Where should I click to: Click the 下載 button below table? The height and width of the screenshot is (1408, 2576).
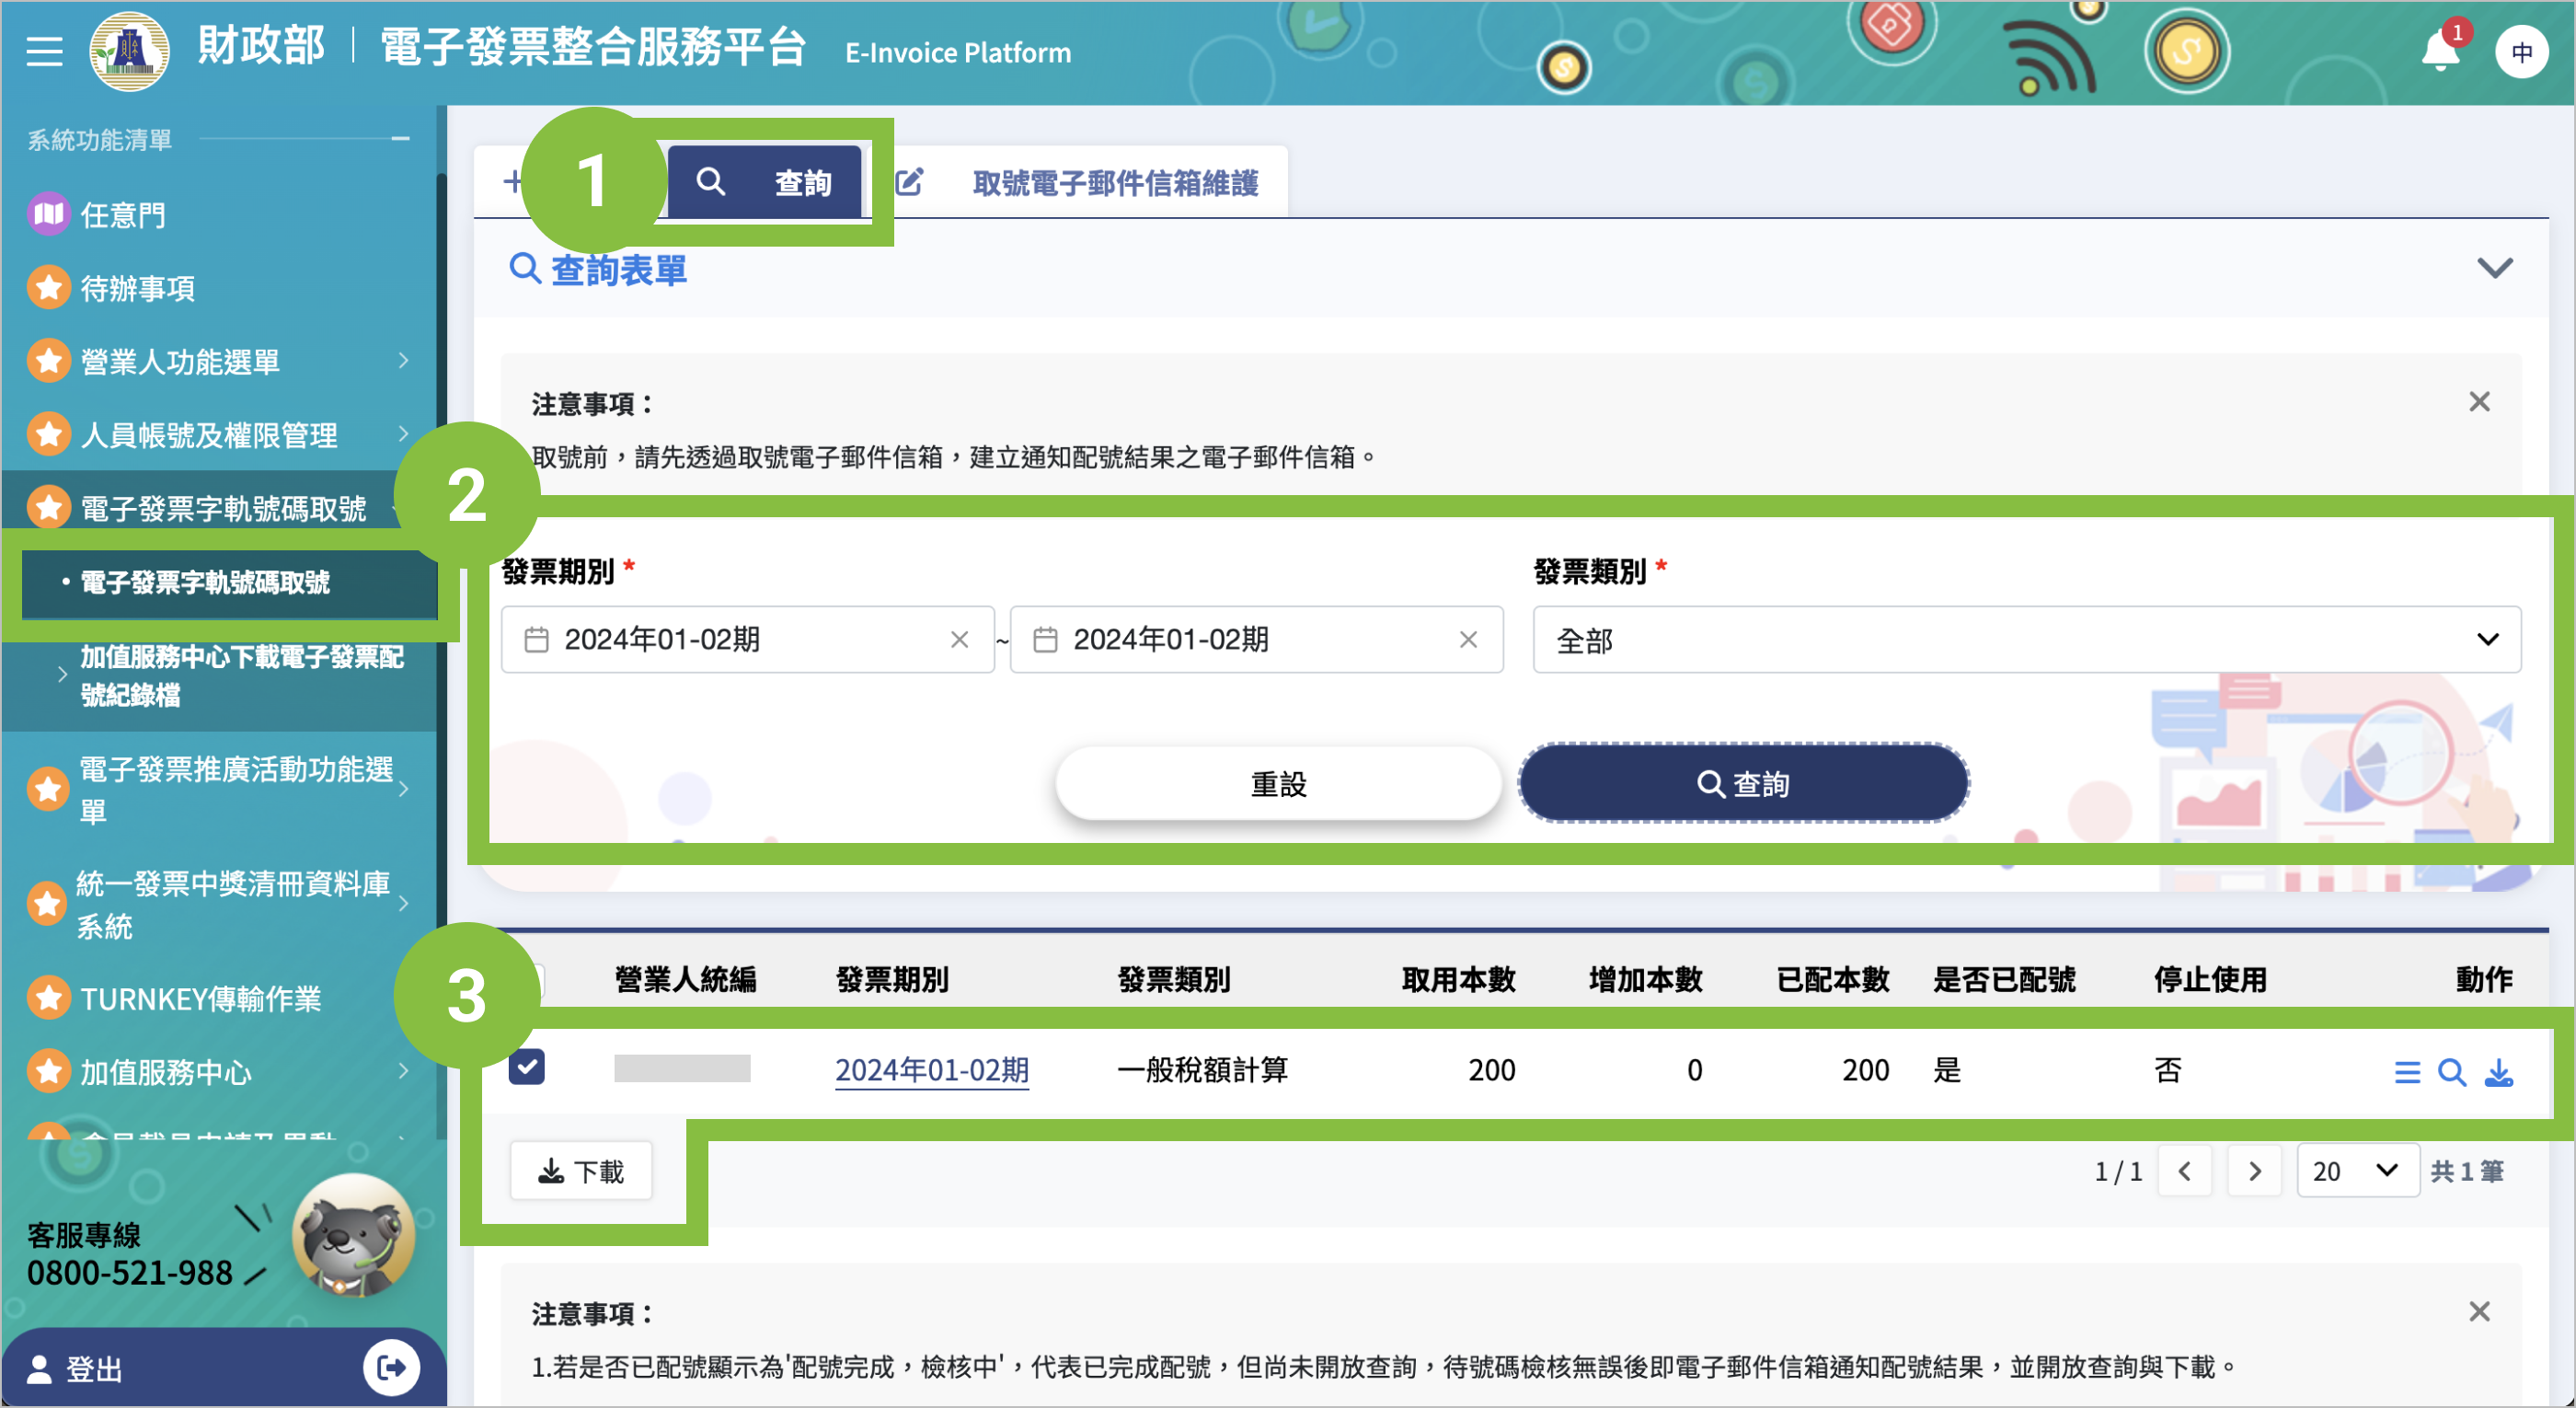click(x=581, y=1170)
